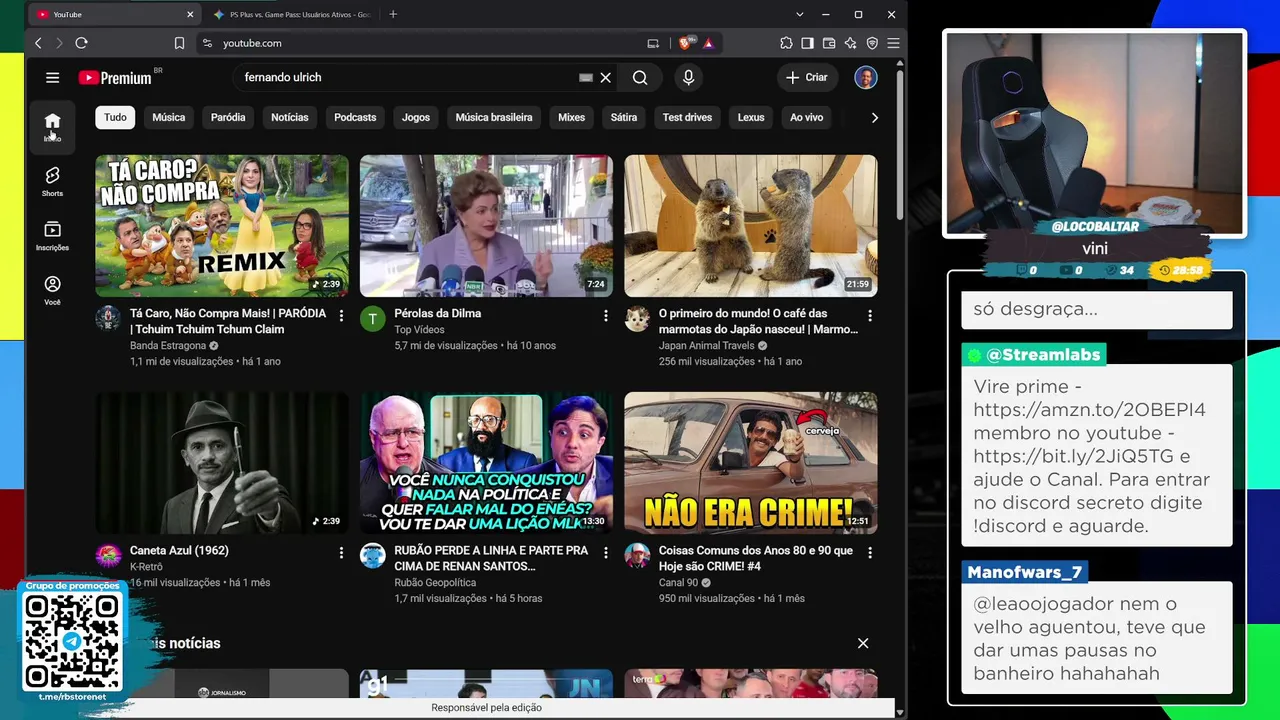Viewport: 1280px width, 720px height.
Task: Start voice search with the microphone
Action: 688,77
